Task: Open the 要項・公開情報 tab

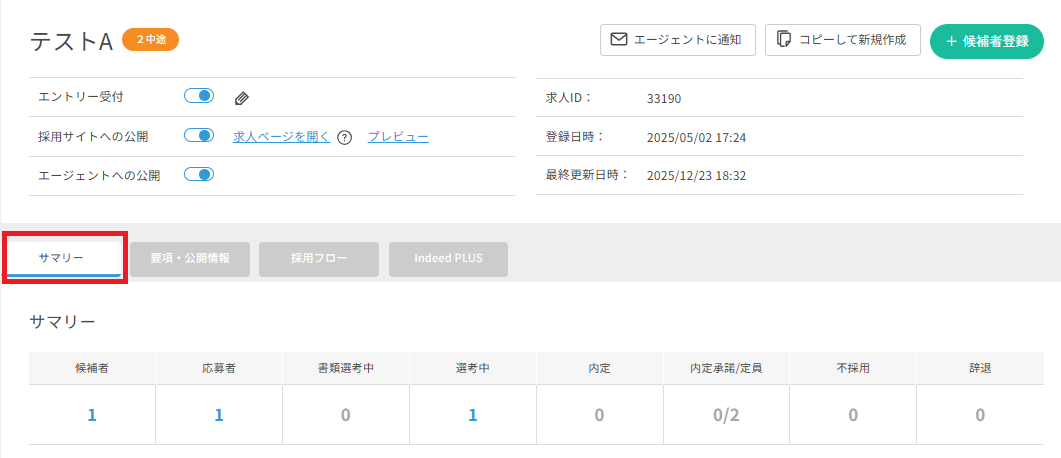Action: 190,258
